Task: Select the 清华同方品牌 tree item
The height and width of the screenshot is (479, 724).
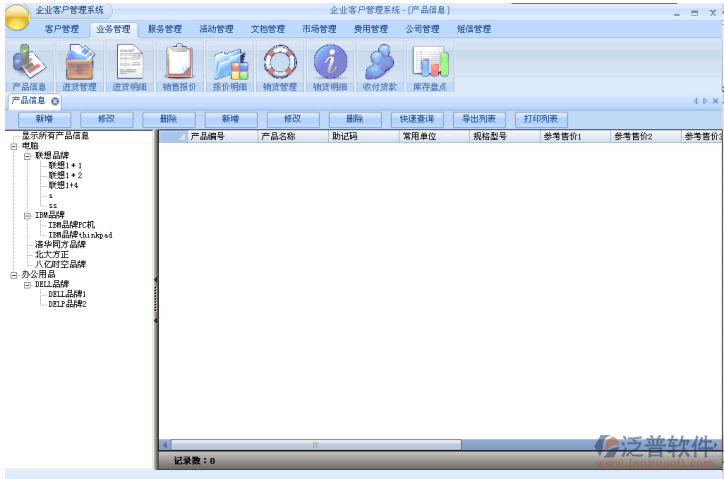Action: pos(60,244)
